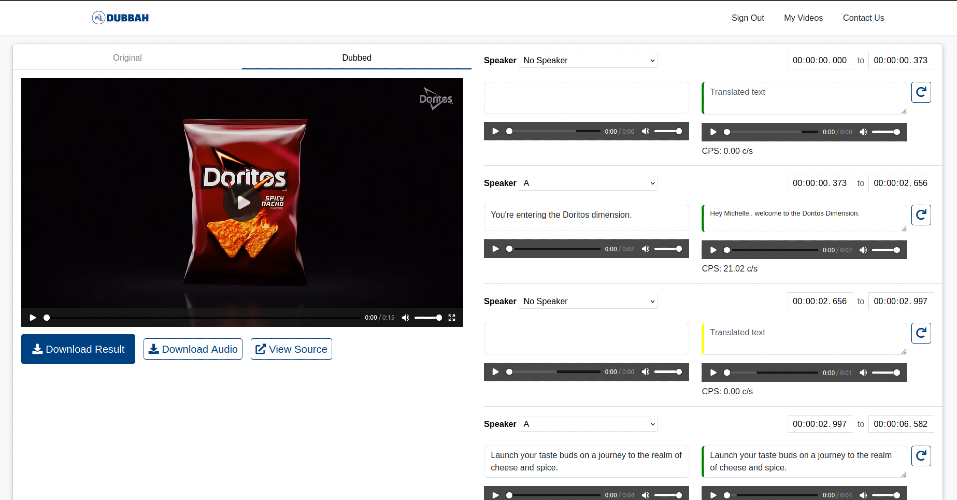Regenerate first segment with refresh icon

point(921,92)
